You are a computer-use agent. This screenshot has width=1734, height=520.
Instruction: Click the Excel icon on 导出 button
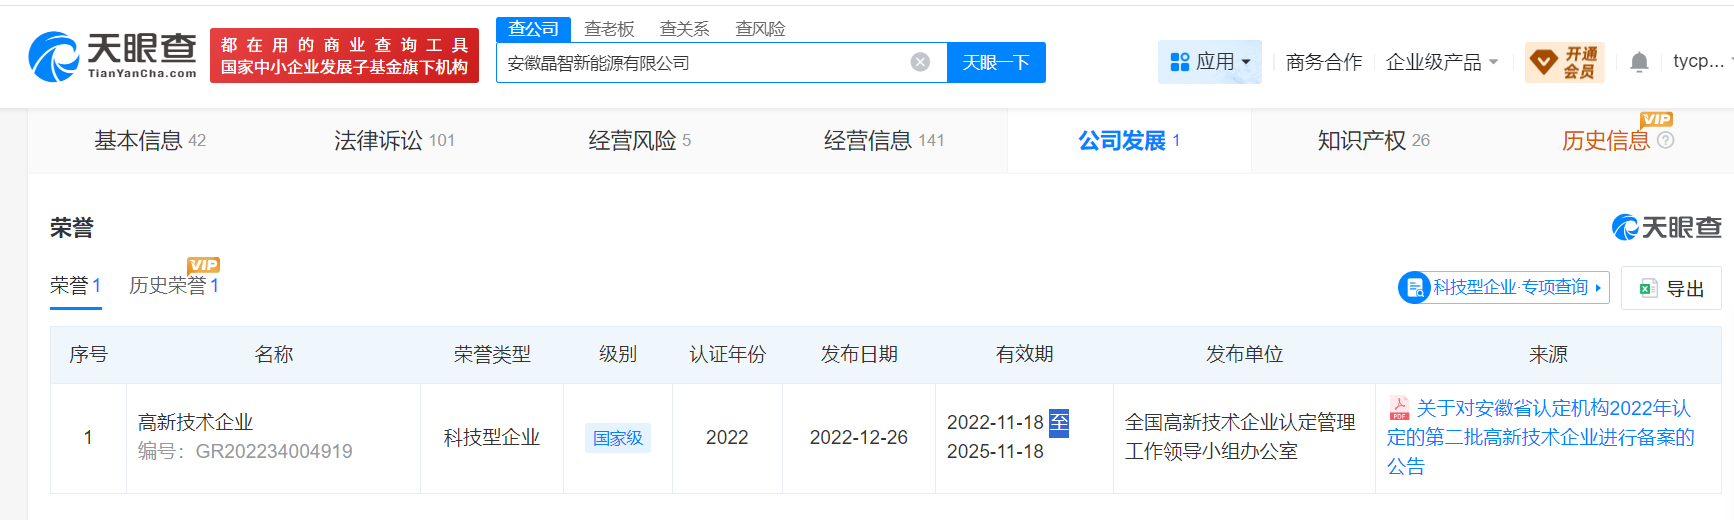1648,289
